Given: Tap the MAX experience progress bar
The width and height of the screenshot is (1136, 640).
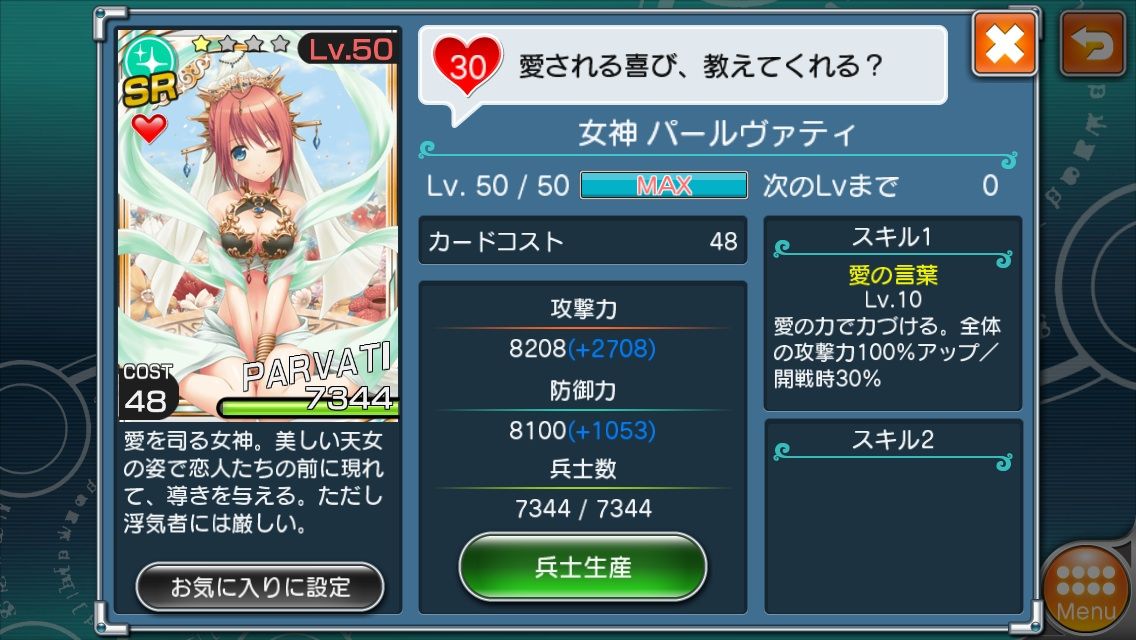Looking at the screenshot, I should click(x=664, y=186).
